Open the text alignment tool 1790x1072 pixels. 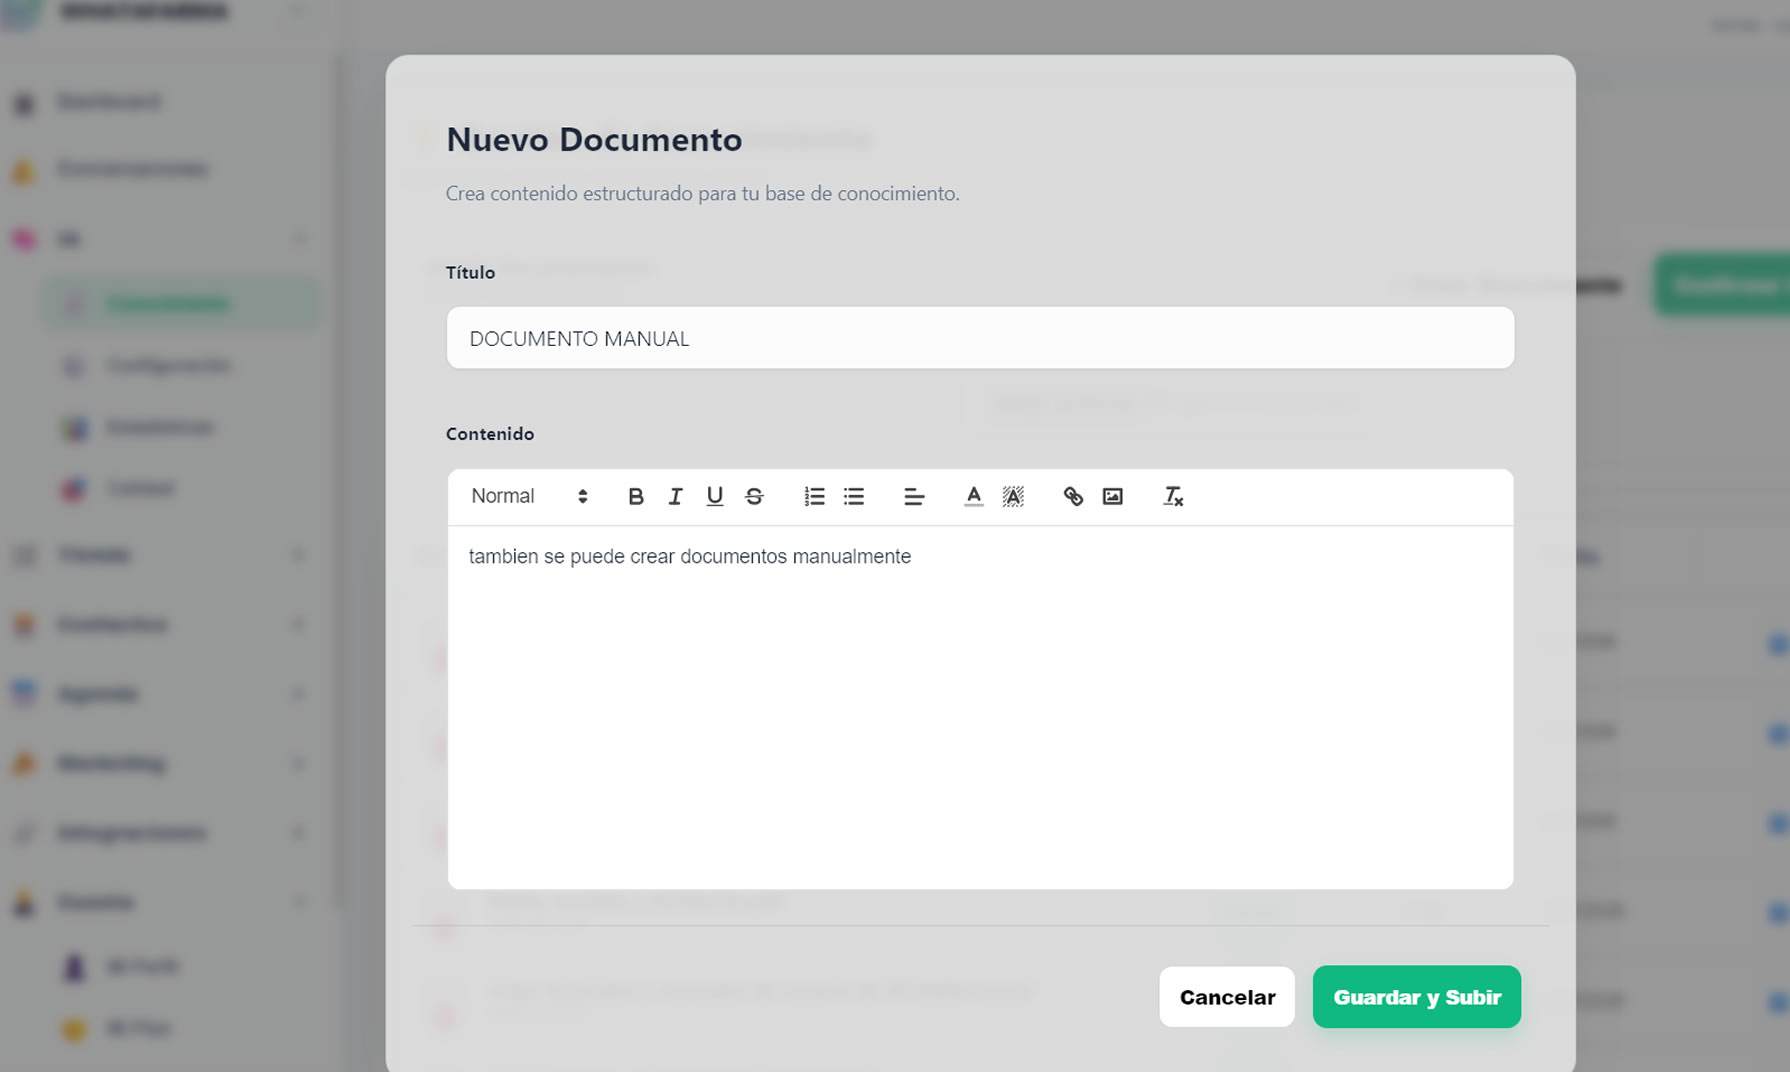point(913,496)
